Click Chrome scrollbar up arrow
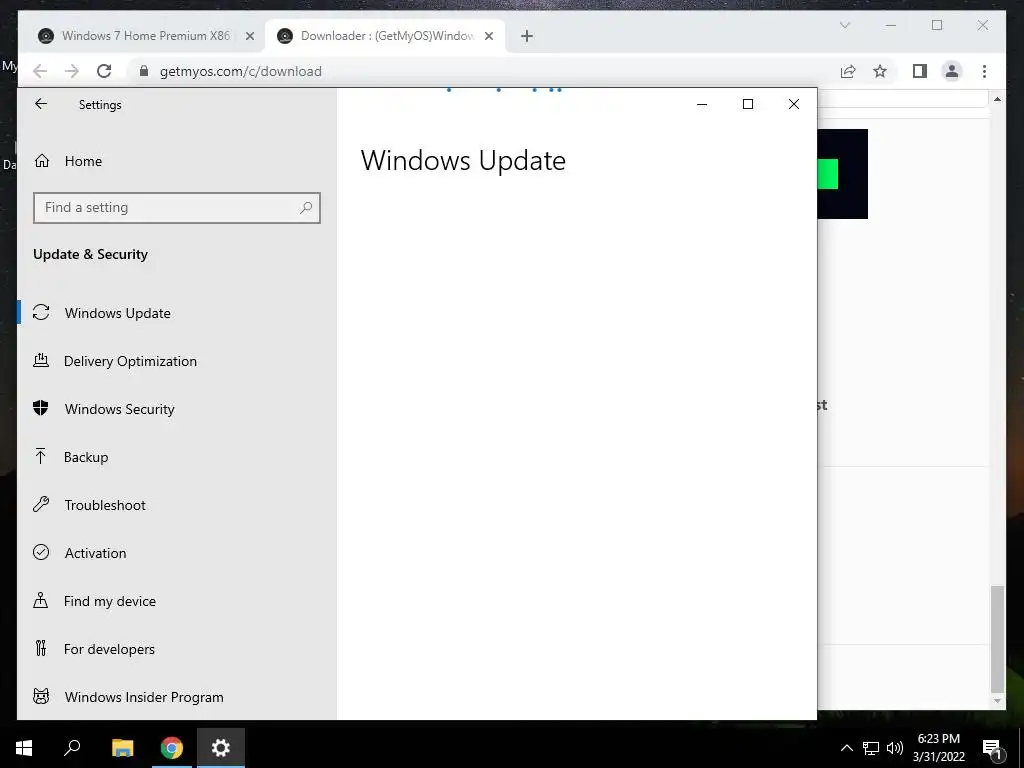Viewport: 1024px width, 768px height. pyautogui.click(x=997, y=99)
